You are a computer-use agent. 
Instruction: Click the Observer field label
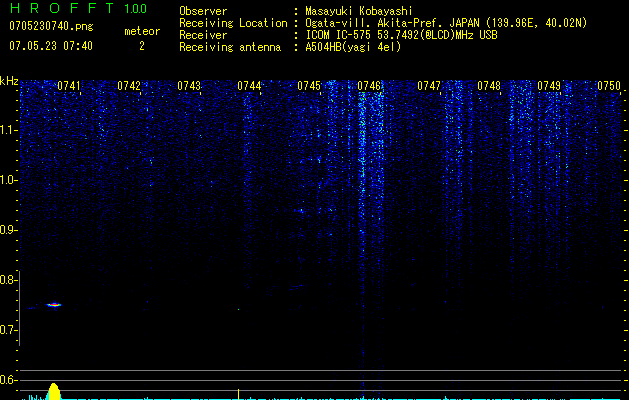tap(203, 11)
